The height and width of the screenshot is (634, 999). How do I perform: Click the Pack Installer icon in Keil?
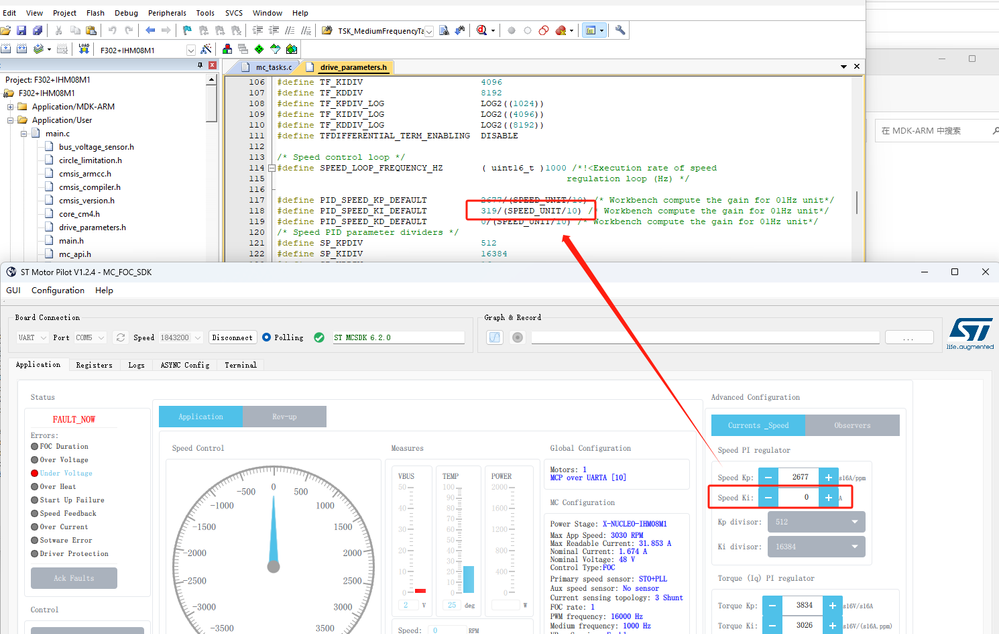[x=291, y=49]
